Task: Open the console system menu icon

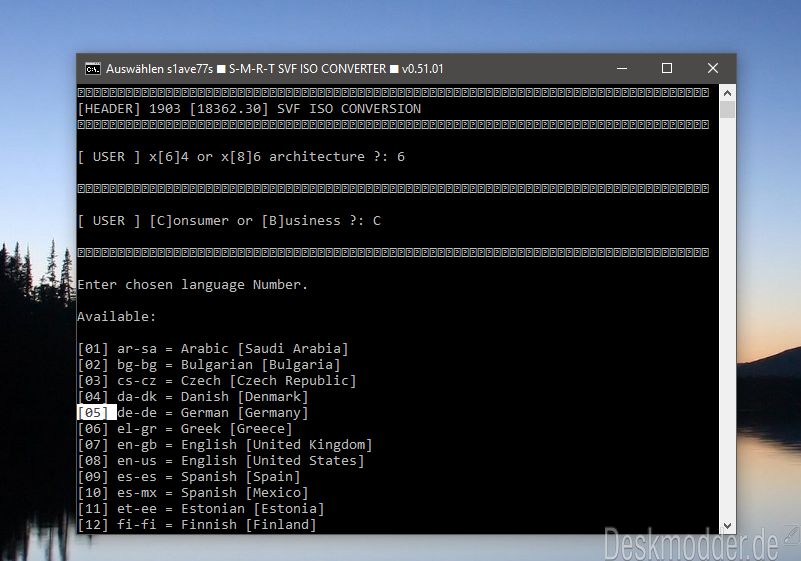Action: [92, 68]
